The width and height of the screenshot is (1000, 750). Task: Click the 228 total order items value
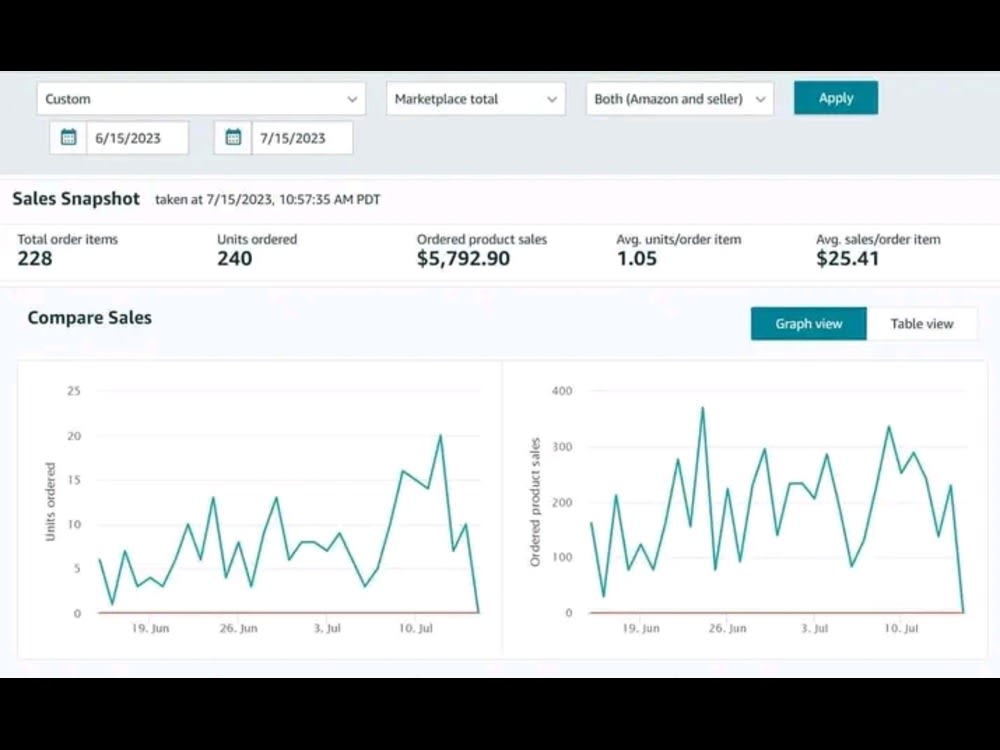(35, 259)
